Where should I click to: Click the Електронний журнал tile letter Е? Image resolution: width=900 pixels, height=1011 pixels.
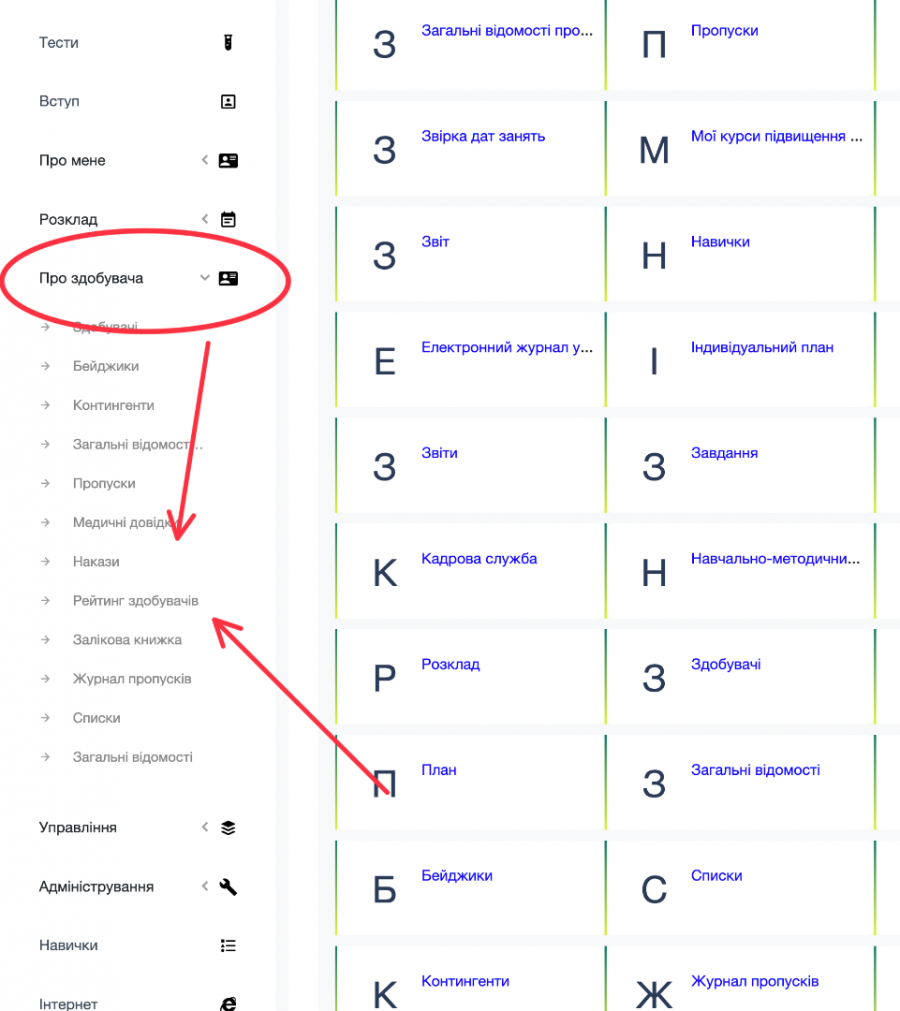tap(385, 361)
